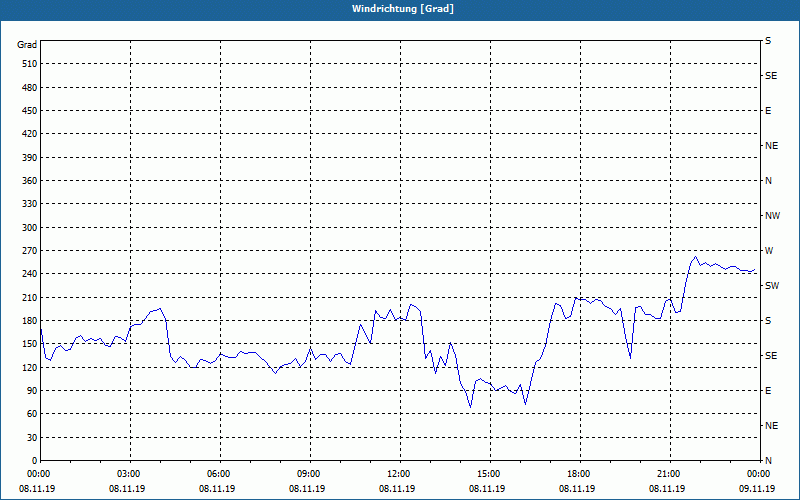Click the 18:00 time label

(580, 474)
